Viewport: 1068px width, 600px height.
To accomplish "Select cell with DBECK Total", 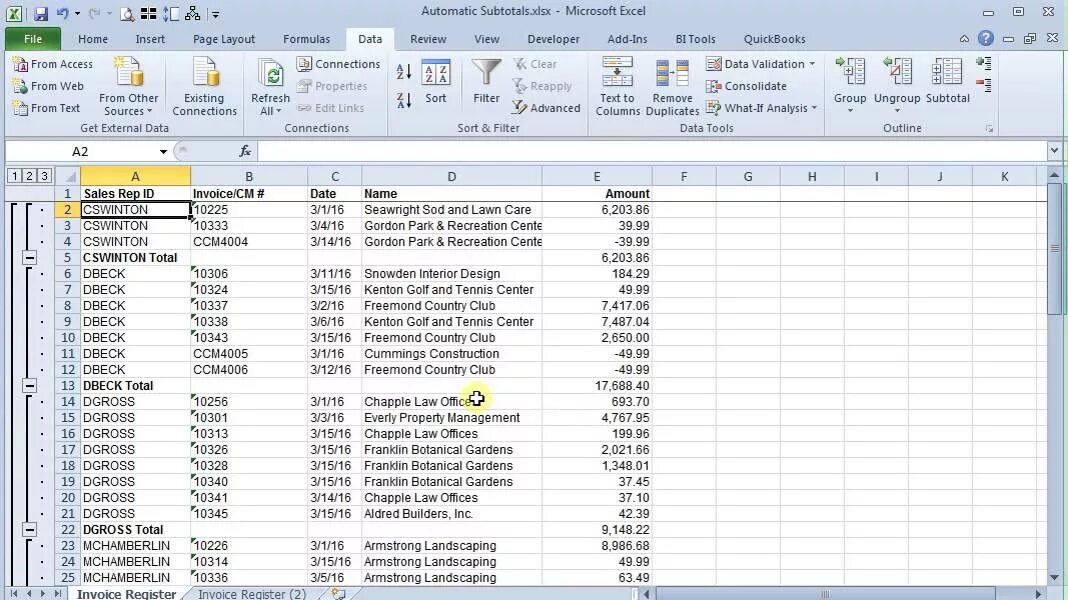I will point(136,385).
